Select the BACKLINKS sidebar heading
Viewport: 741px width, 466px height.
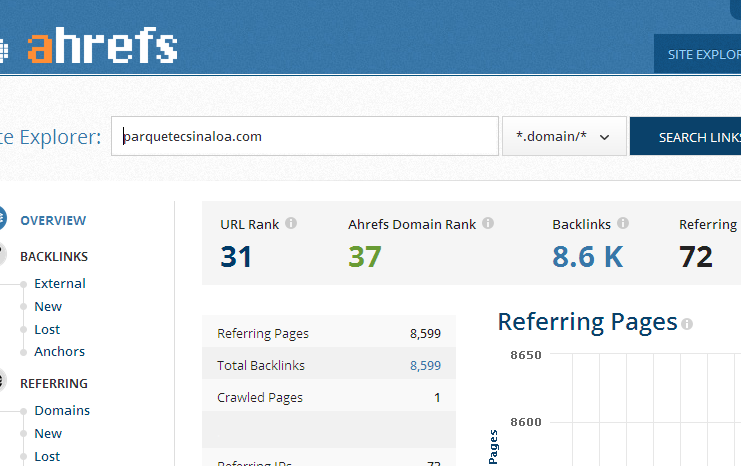coord(54,257)
